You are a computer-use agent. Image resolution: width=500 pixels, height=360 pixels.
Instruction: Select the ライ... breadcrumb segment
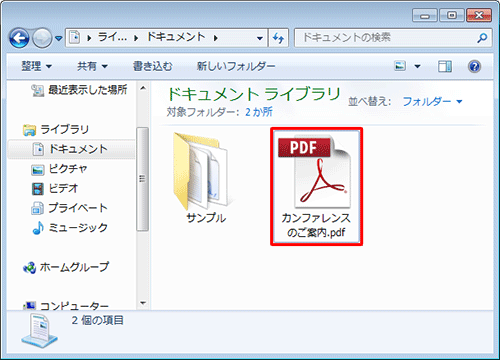click(112, 37)
